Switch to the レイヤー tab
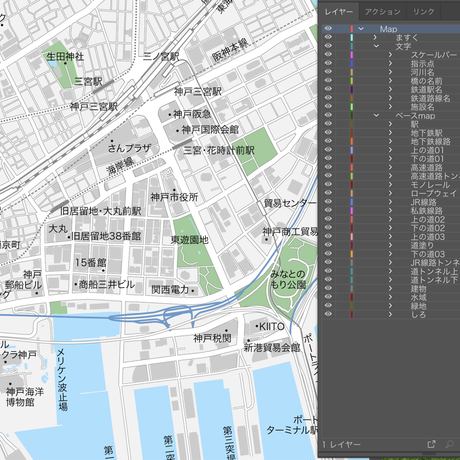This screenshot has width=460, height=460. pyautogui.click(x=339, y=12)
